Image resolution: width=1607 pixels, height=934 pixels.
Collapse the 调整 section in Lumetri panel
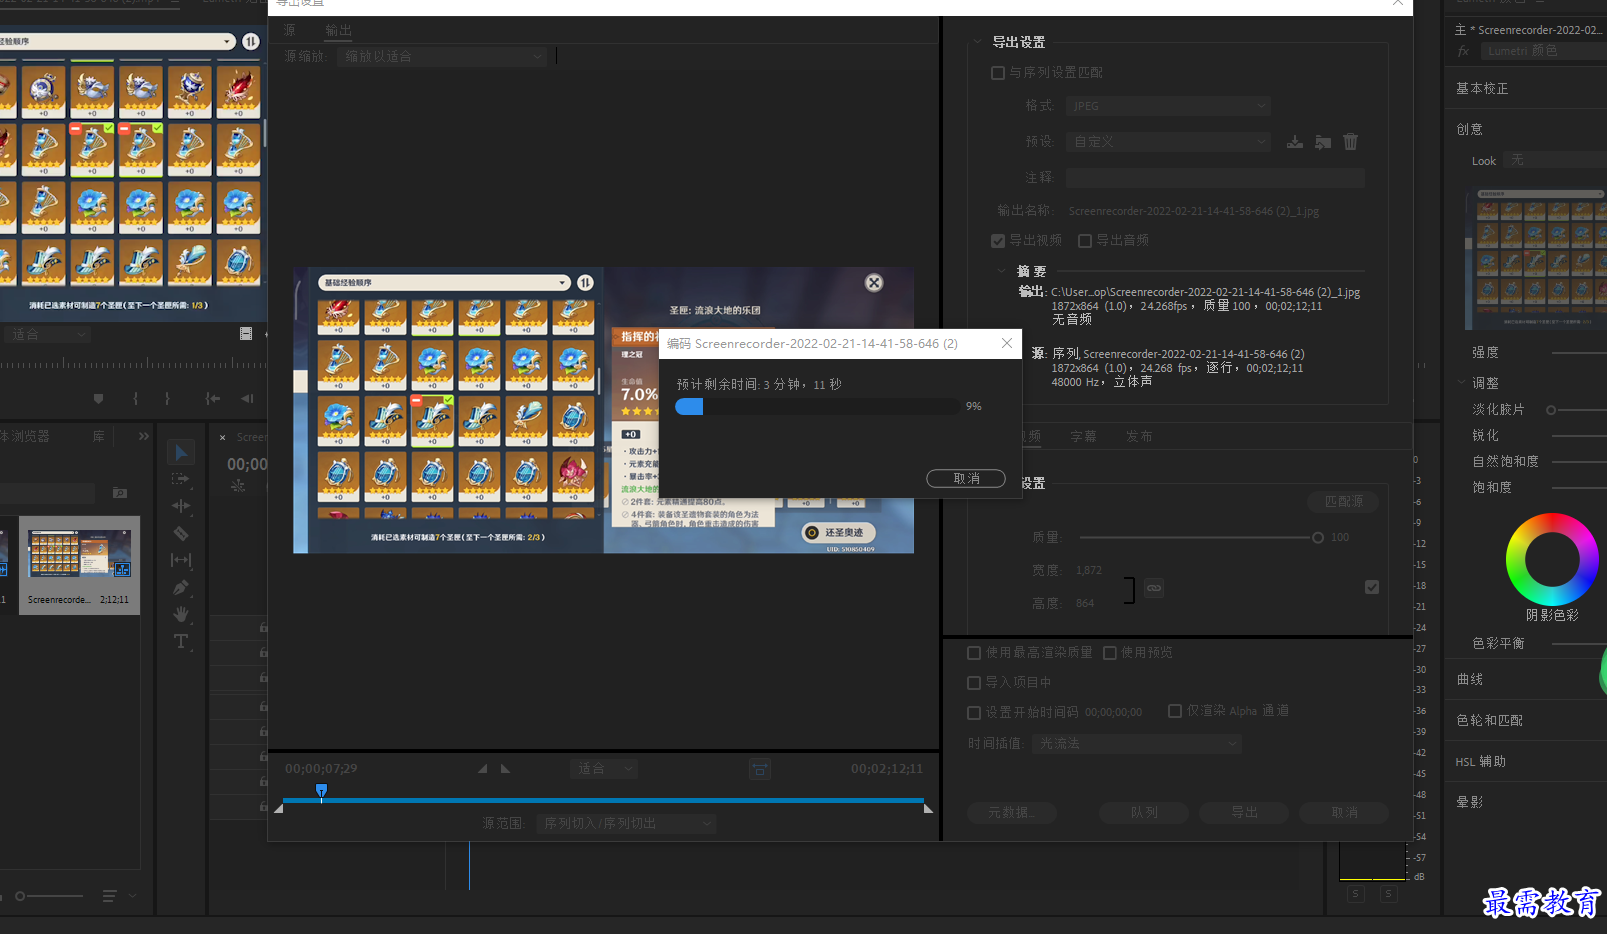(x=1462, y=383)
